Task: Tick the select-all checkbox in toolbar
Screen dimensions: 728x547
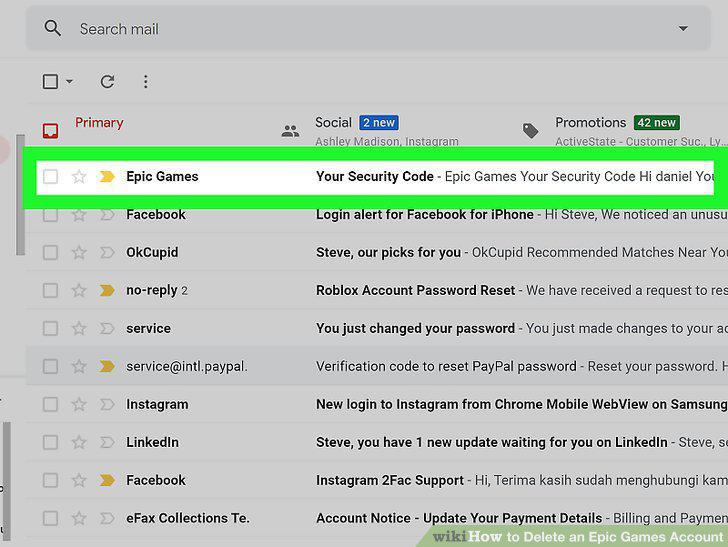Action: point(50,82)
